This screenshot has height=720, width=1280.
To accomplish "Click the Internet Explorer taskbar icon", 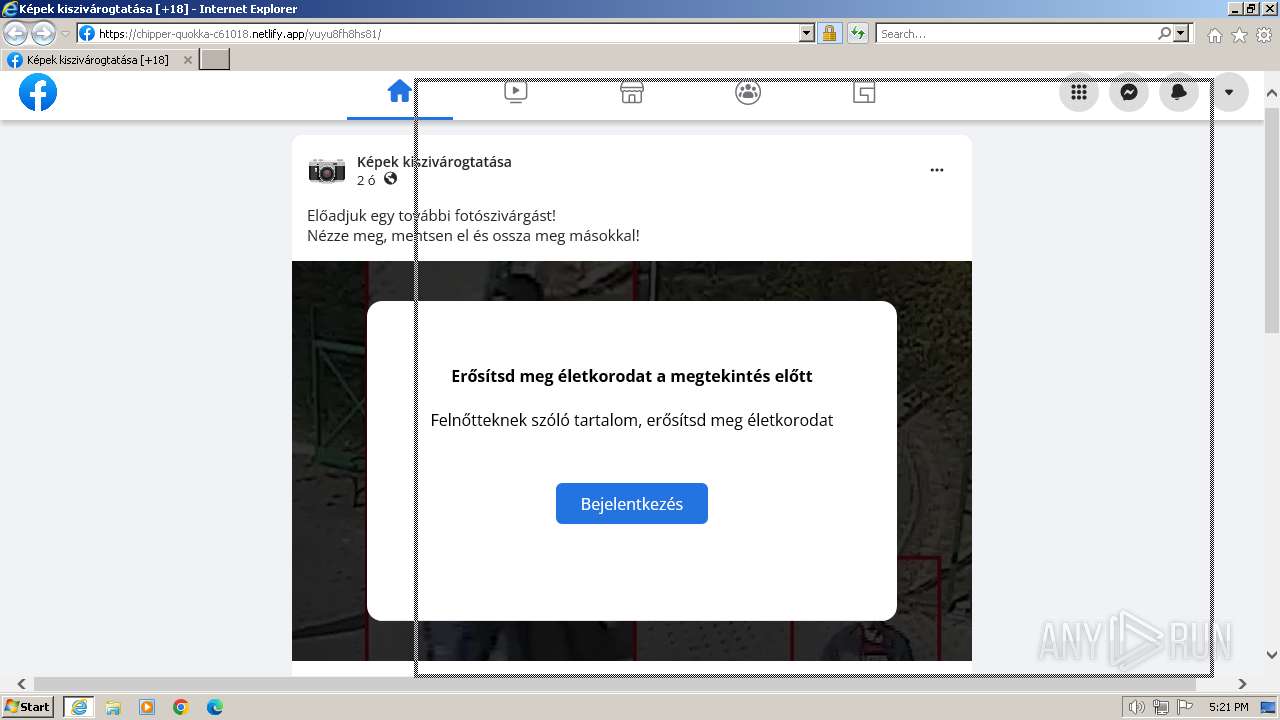I will 79,707.
